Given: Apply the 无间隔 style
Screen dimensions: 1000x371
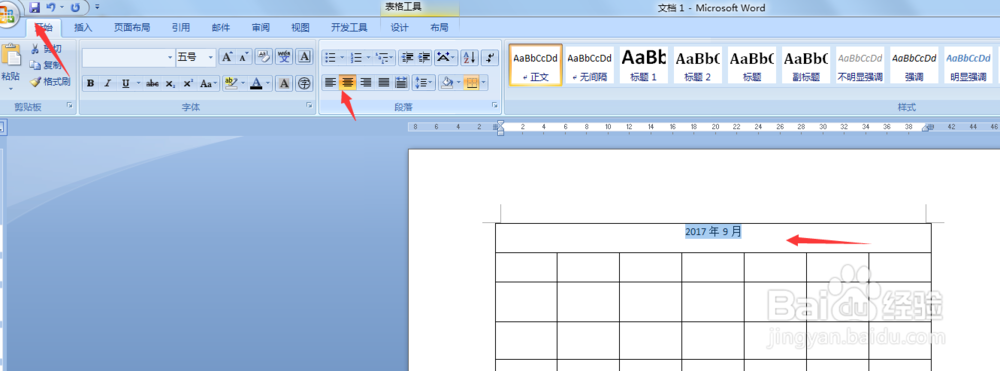Looking at the screenshot, I should [589, 65].
